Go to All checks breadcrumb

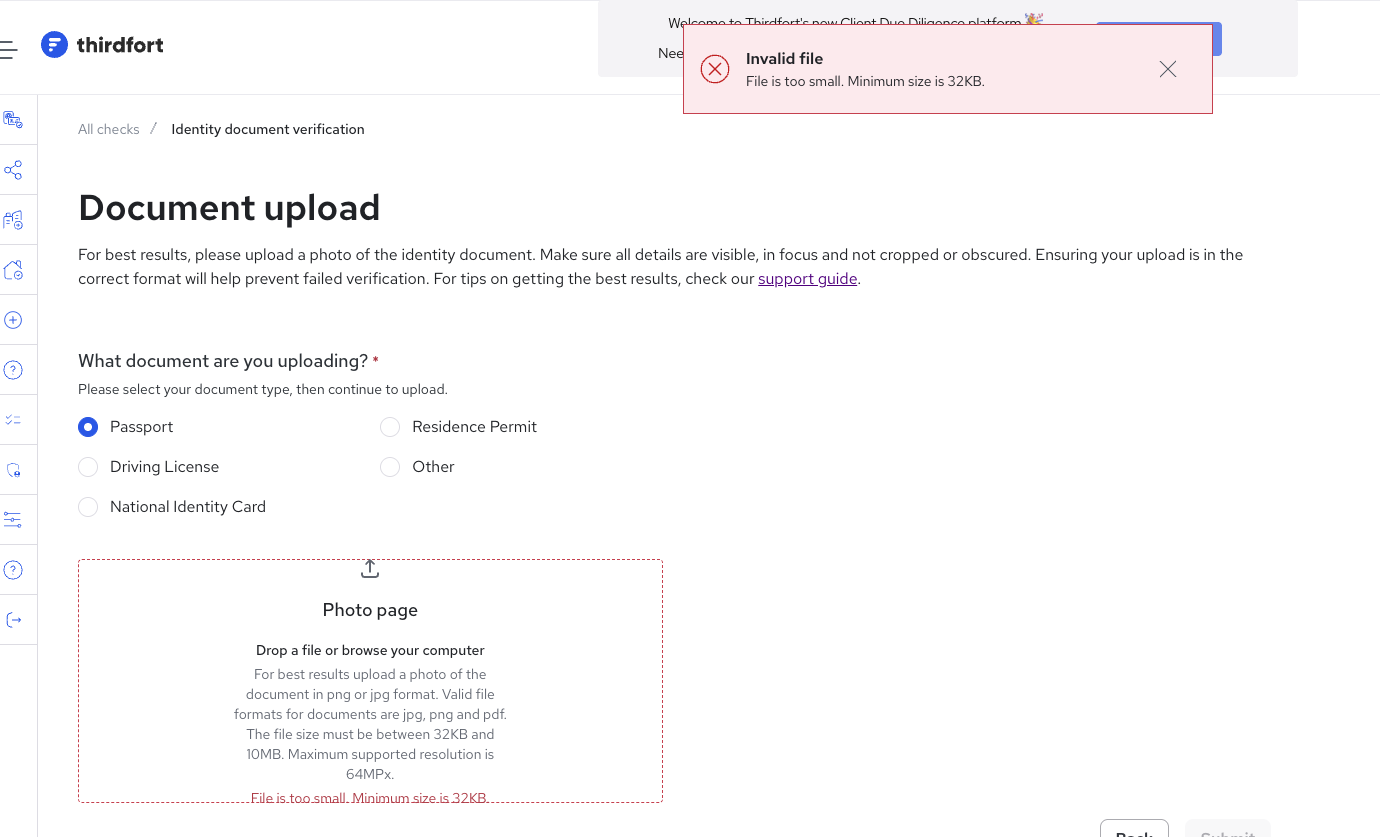tap(109, 129)
